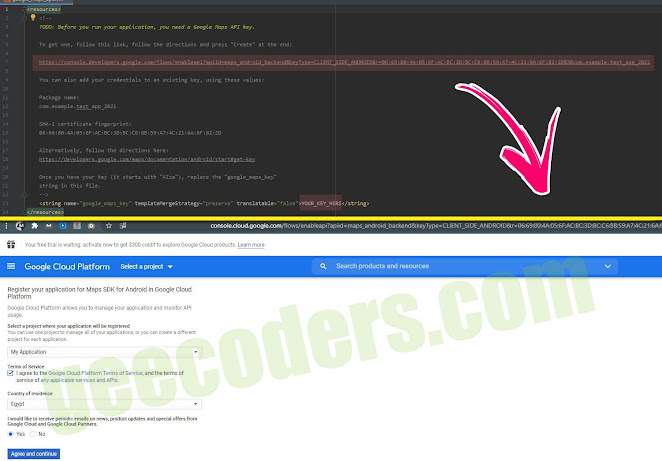This screenshot has width=662, height=461.
Task: Select the No radio button for email updates
Action: pyautogui.click(x=32, y=434)
